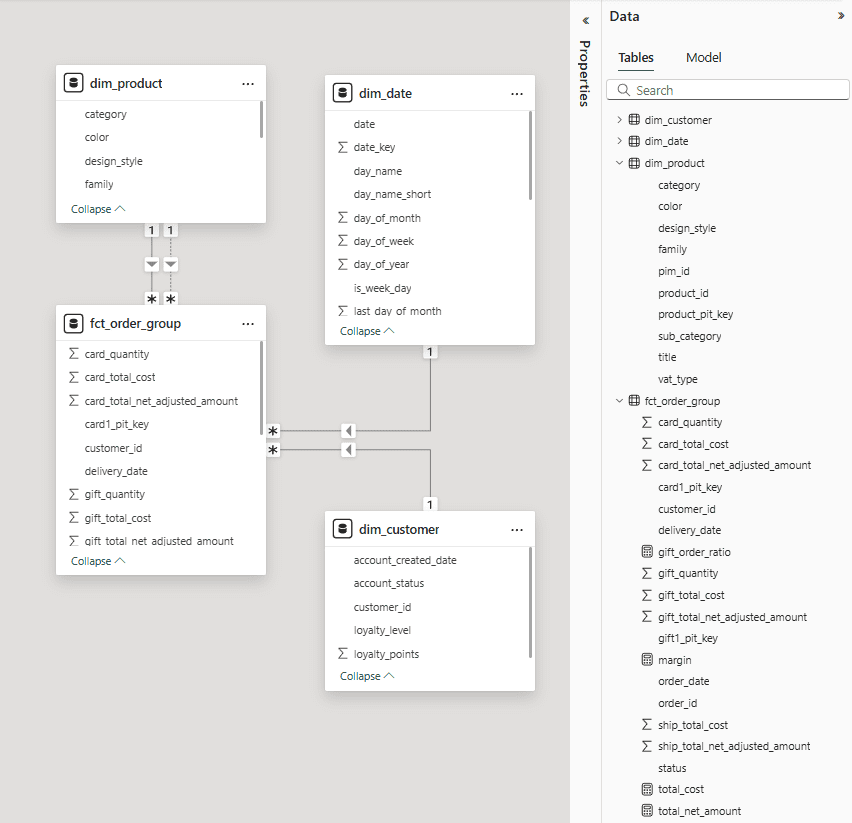Image resolution: width=852 pixels, height=823 pixels.
Task: Click the margin measure calculator icon
Action: [x=646, y=660]
